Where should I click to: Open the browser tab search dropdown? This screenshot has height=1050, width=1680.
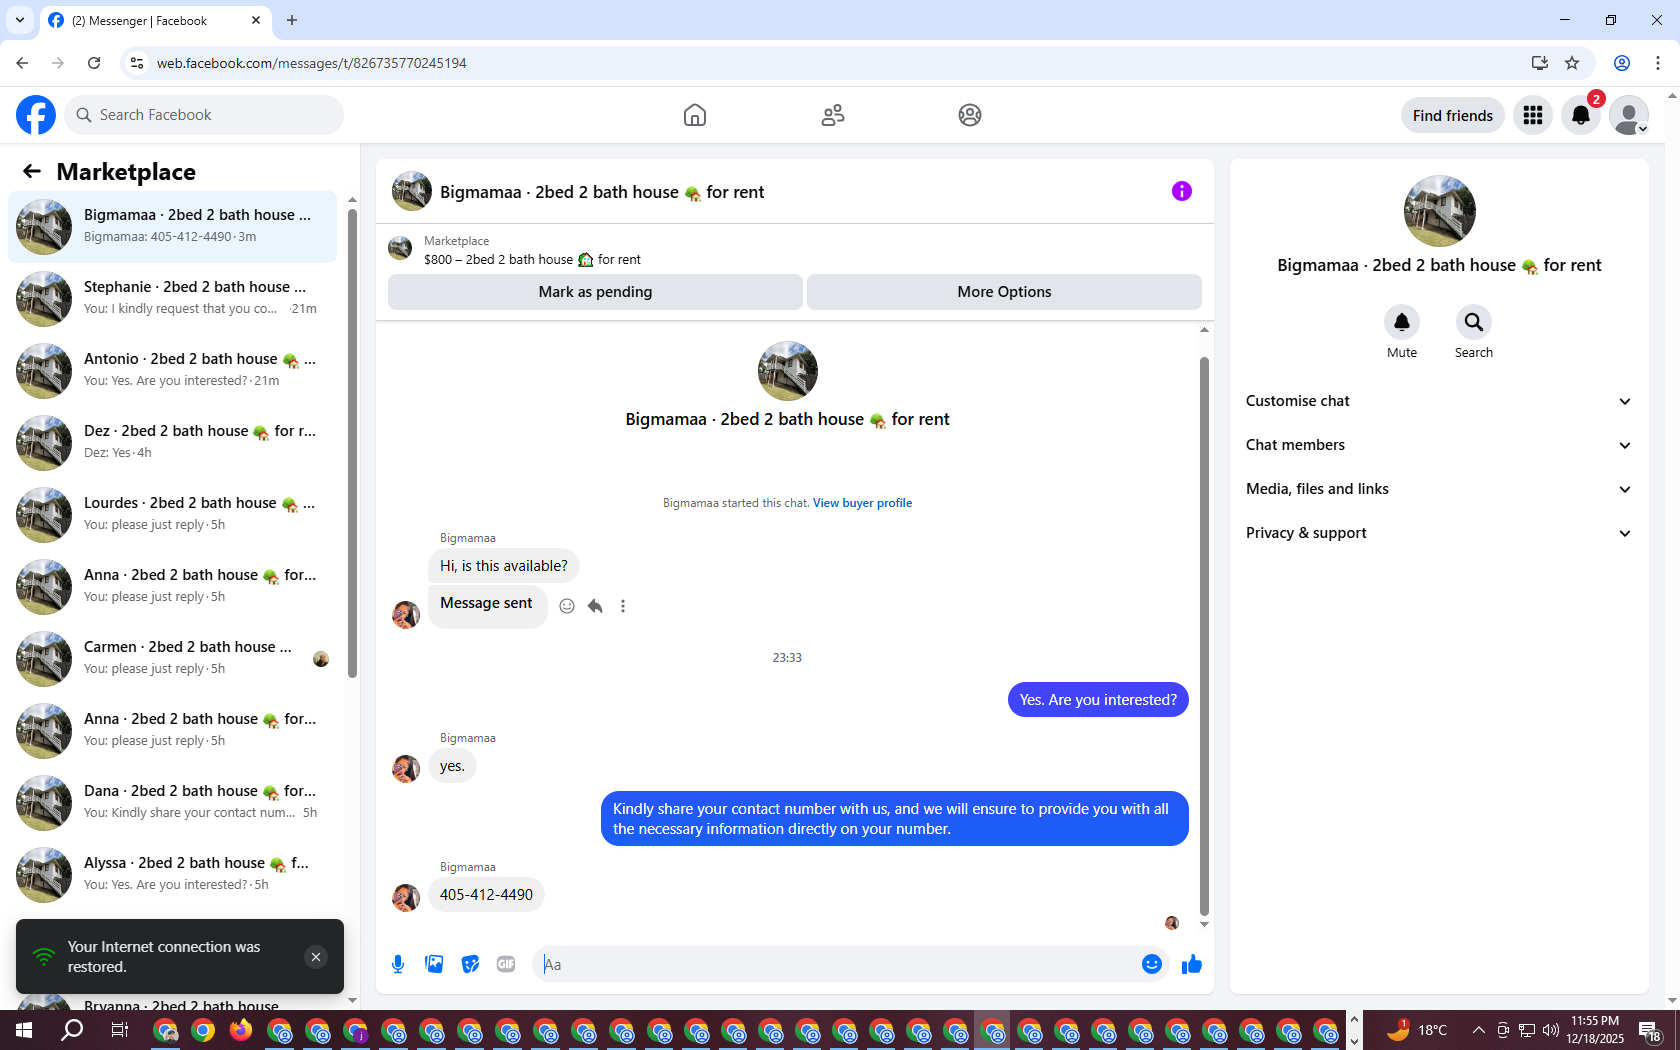(x=19, y=20)
